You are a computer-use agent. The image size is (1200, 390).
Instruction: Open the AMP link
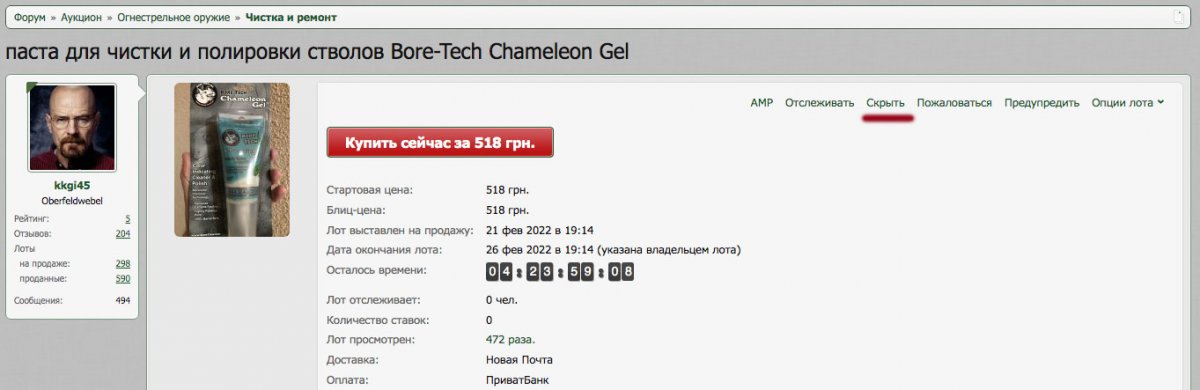pyautogui.click(x=762, y=102)
